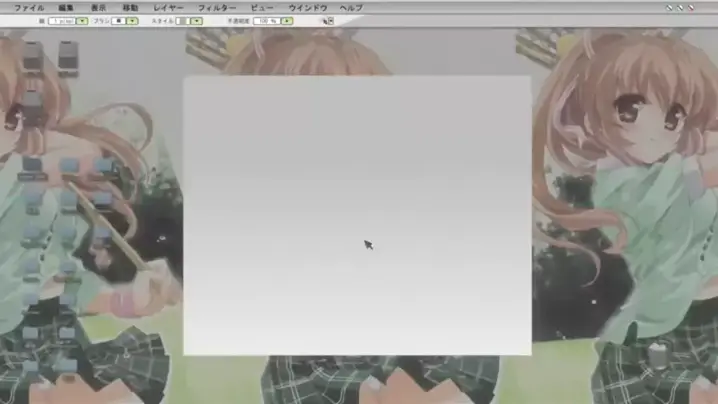Open the ウインドウ menu
This screenshot has height=404, width=718.
tap(307, 7)
